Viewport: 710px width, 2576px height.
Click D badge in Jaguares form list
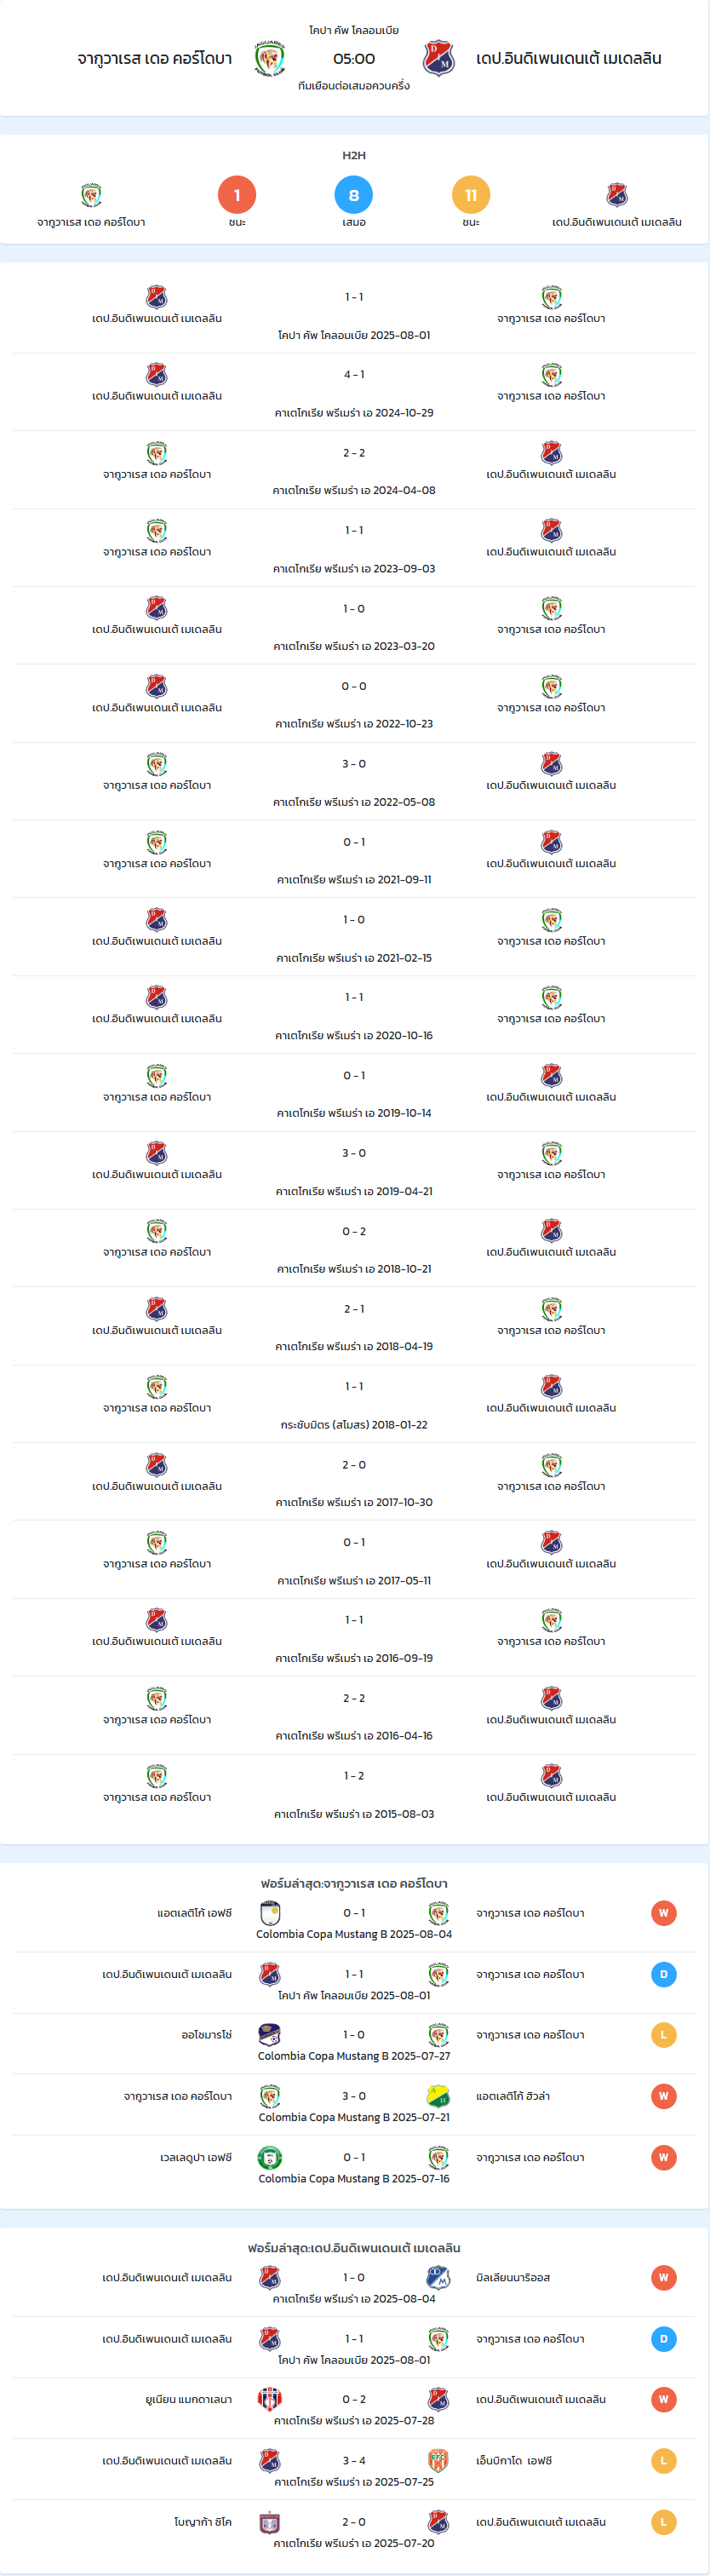(663, 1974)
